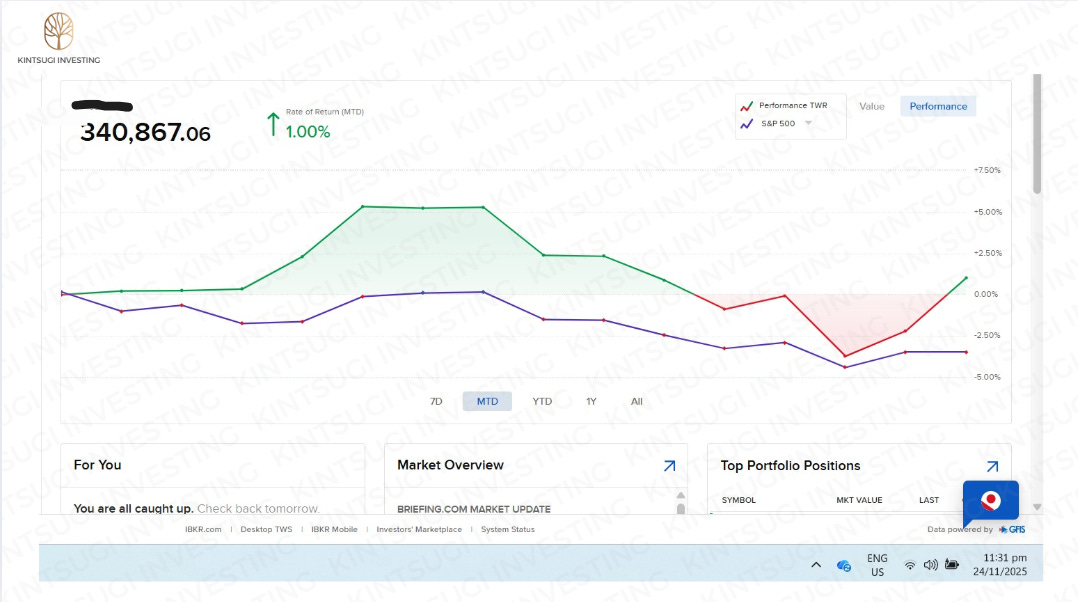The width and height of the screenshot is (1078, 602).
Task: Click the BRIEFING.COM MARKET UPDATE heading
Action: 474,509
